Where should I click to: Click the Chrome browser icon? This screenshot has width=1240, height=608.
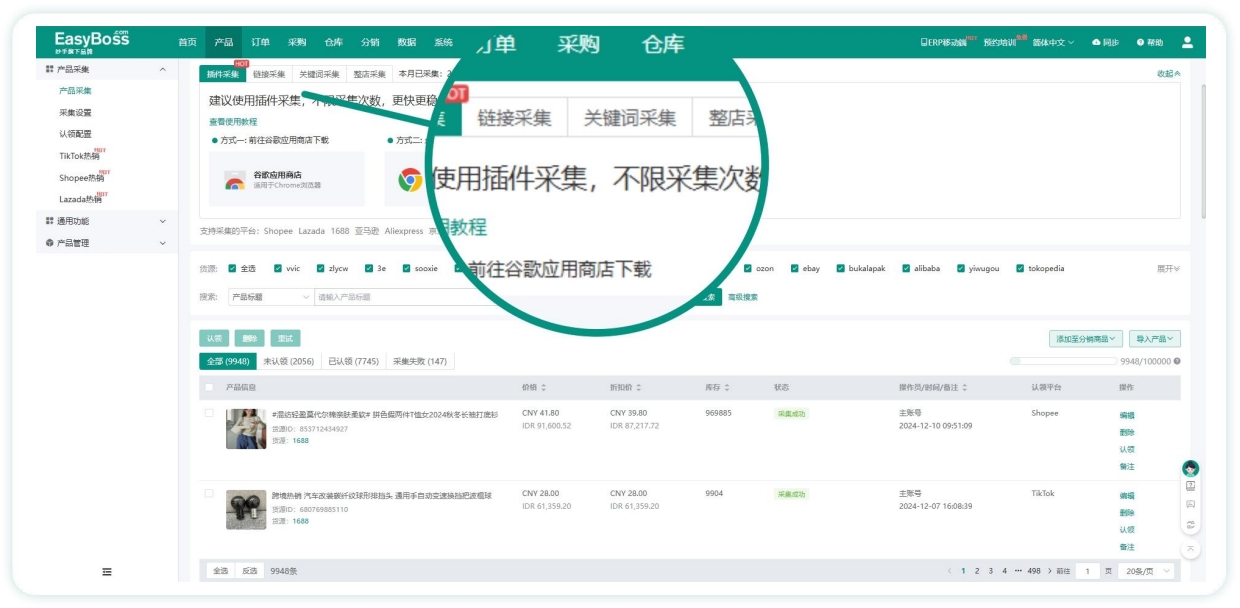(x=410, y=180)
